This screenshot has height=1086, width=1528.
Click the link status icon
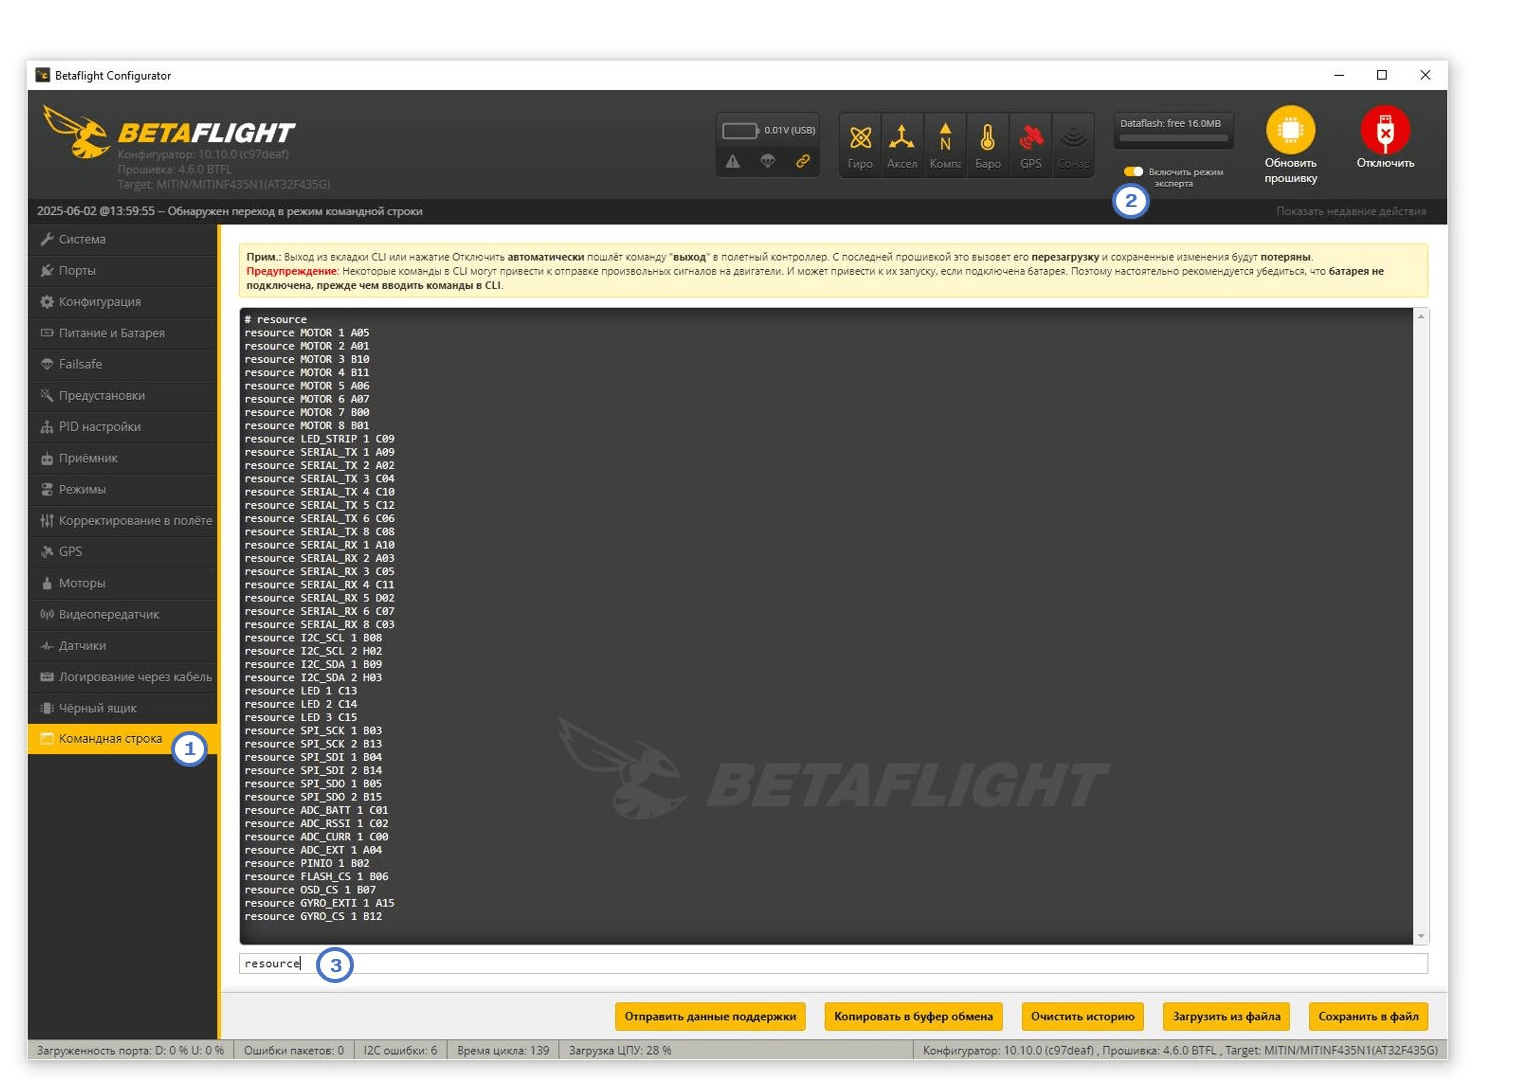pos(803,161)
